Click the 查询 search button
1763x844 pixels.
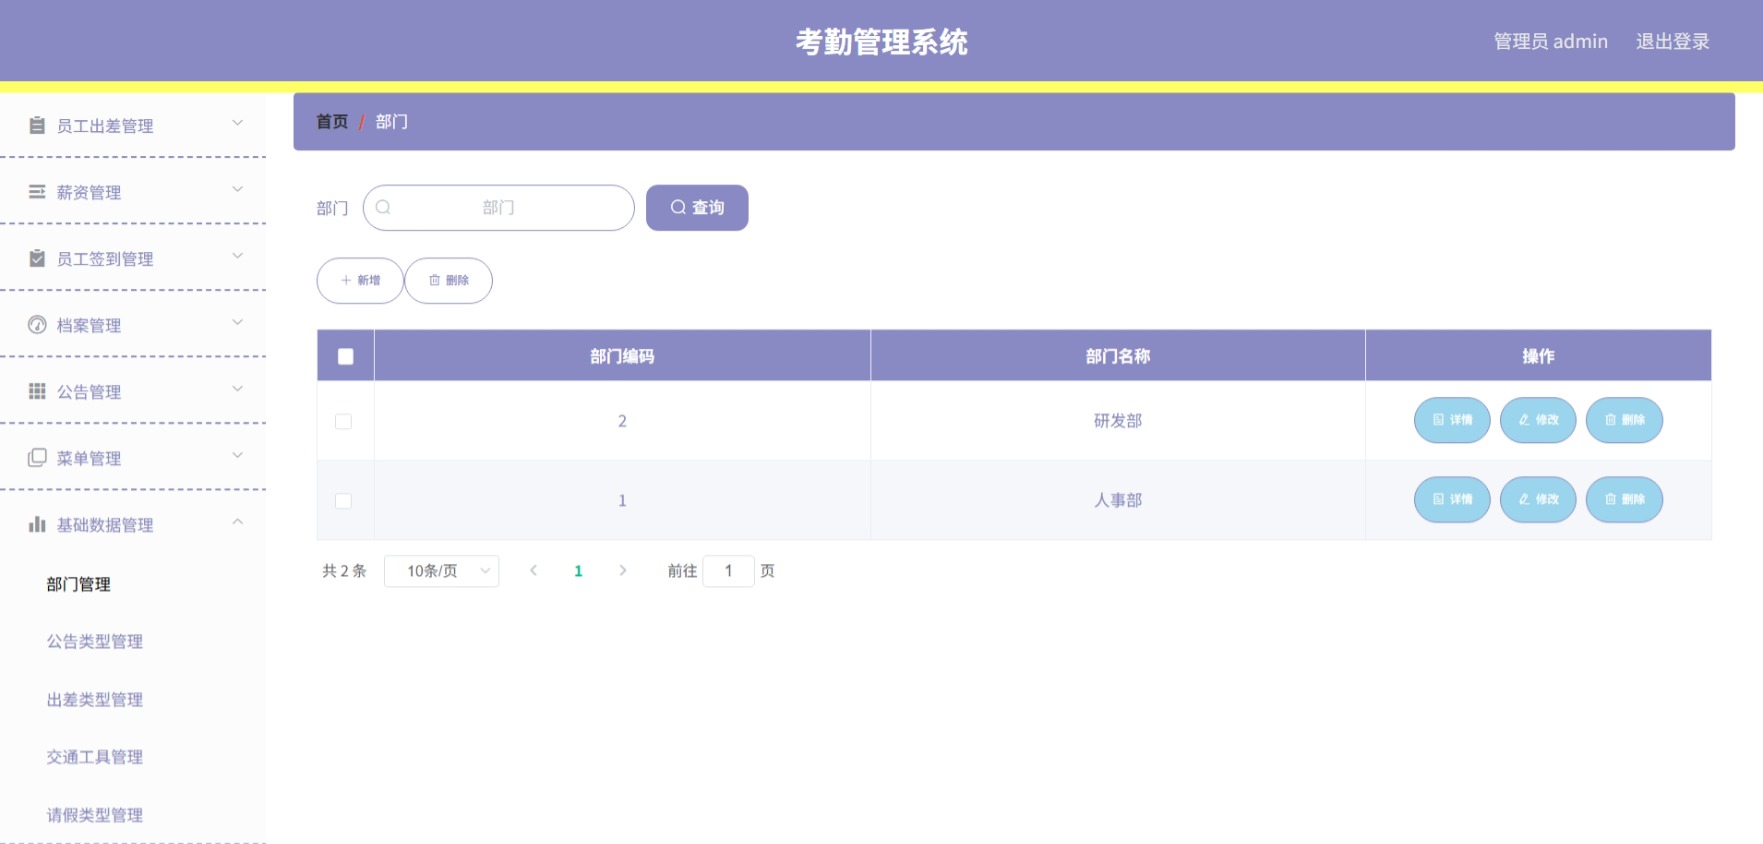coord(697,207)
